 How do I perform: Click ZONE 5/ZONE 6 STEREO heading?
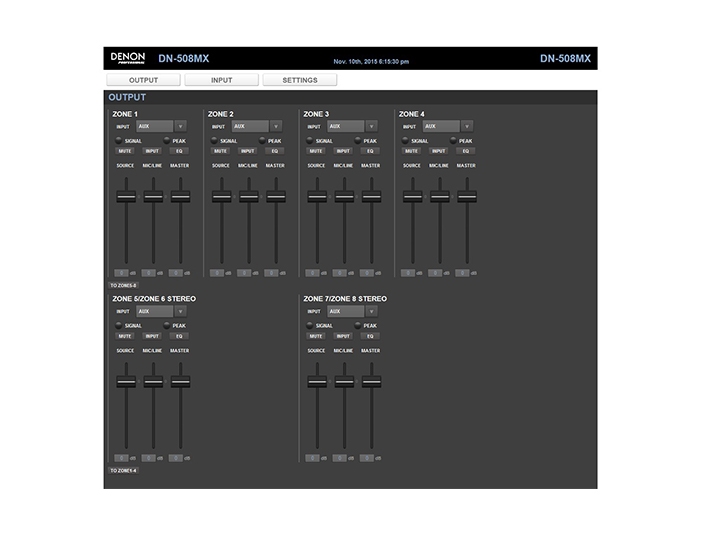click(154, 299)
